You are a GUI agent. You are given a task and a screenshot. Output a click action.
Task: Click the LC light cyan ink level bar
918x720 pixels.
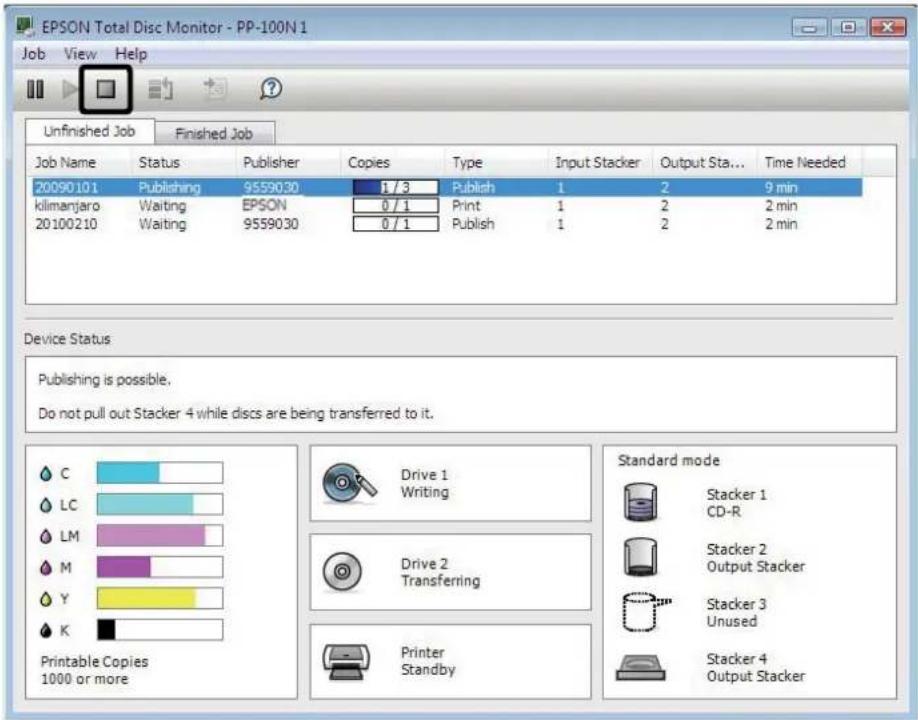click(x=160, y=505)
